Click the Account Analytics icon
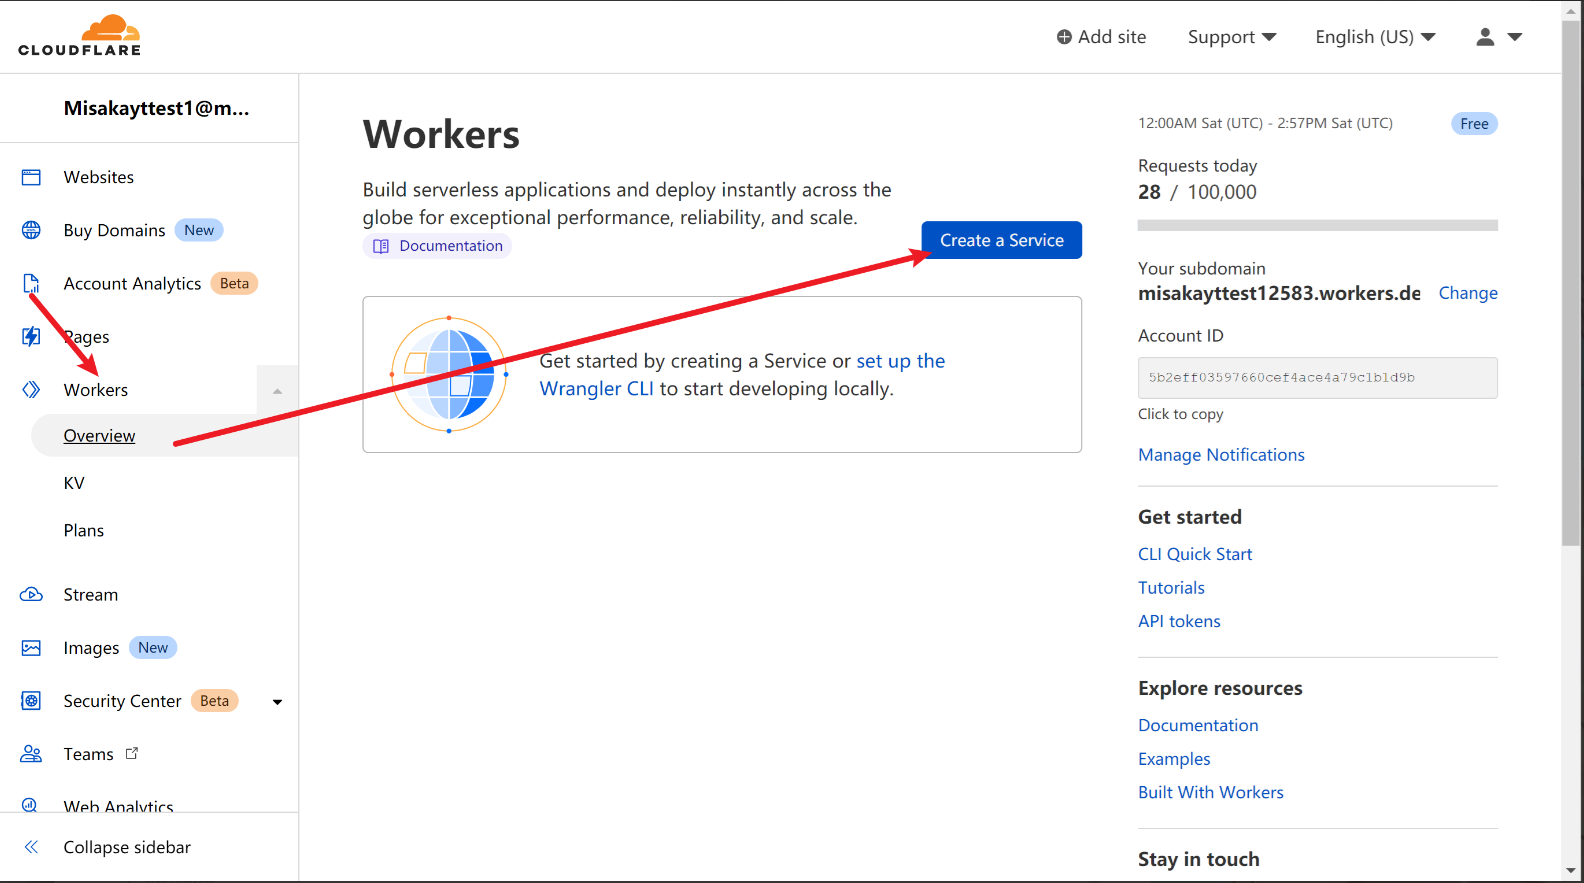The image size is (1584, 883). coord(31,284)
